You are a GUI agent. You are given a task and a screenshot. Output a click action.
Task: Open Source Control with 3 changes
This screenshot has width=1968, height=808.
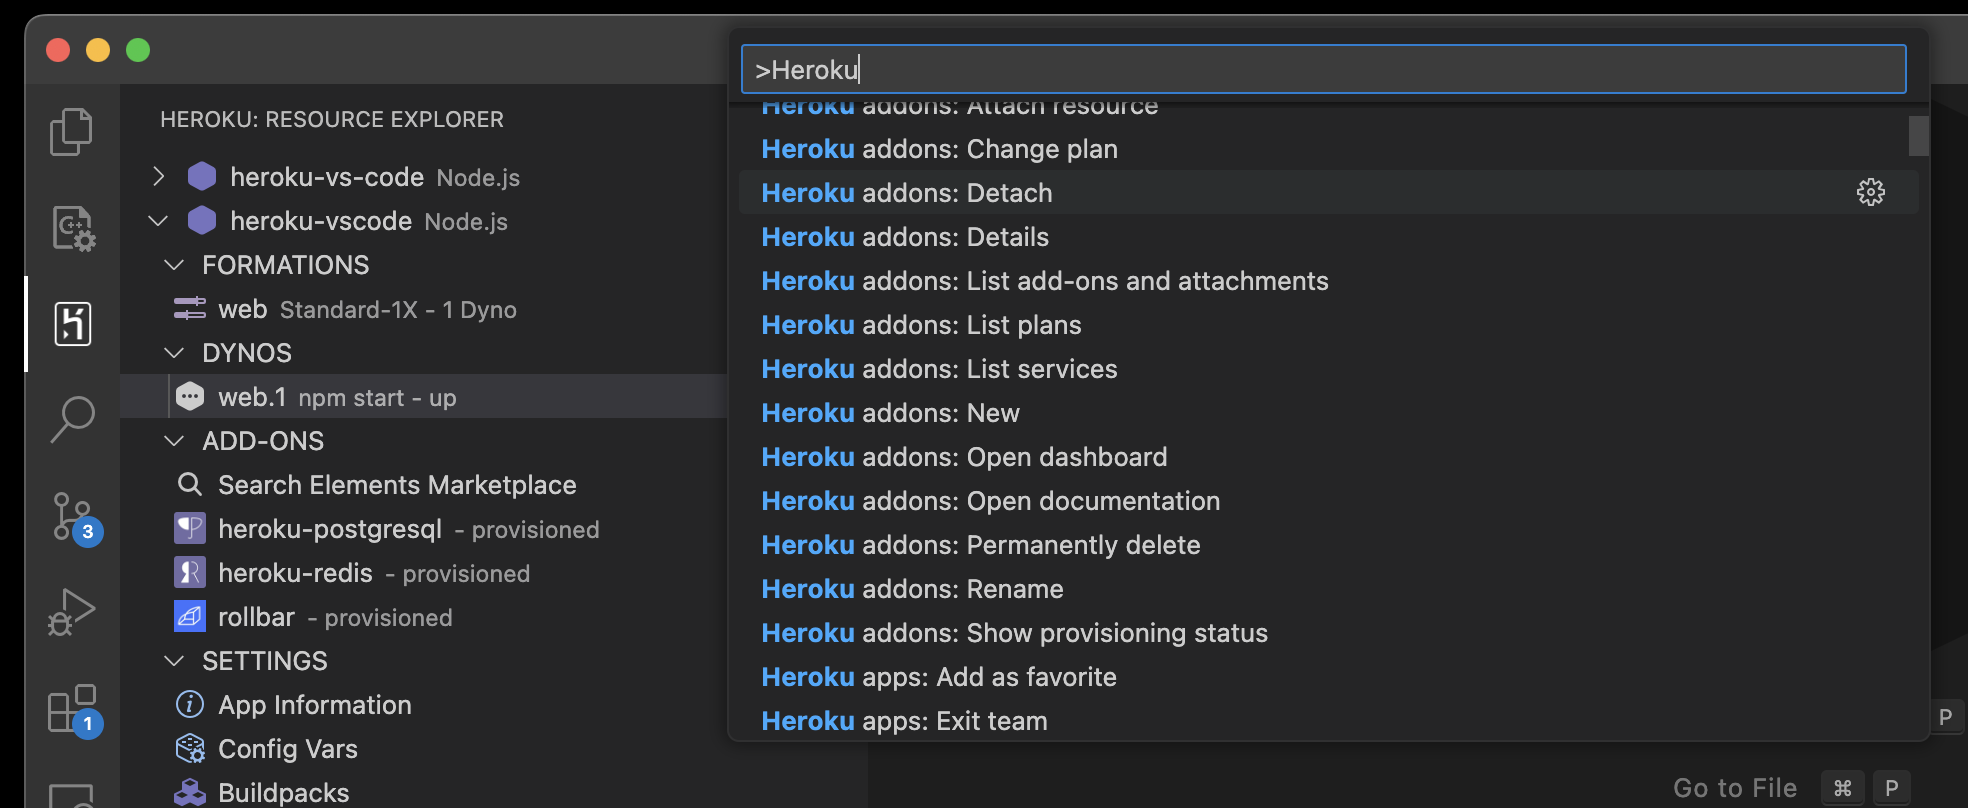(76, 518)
